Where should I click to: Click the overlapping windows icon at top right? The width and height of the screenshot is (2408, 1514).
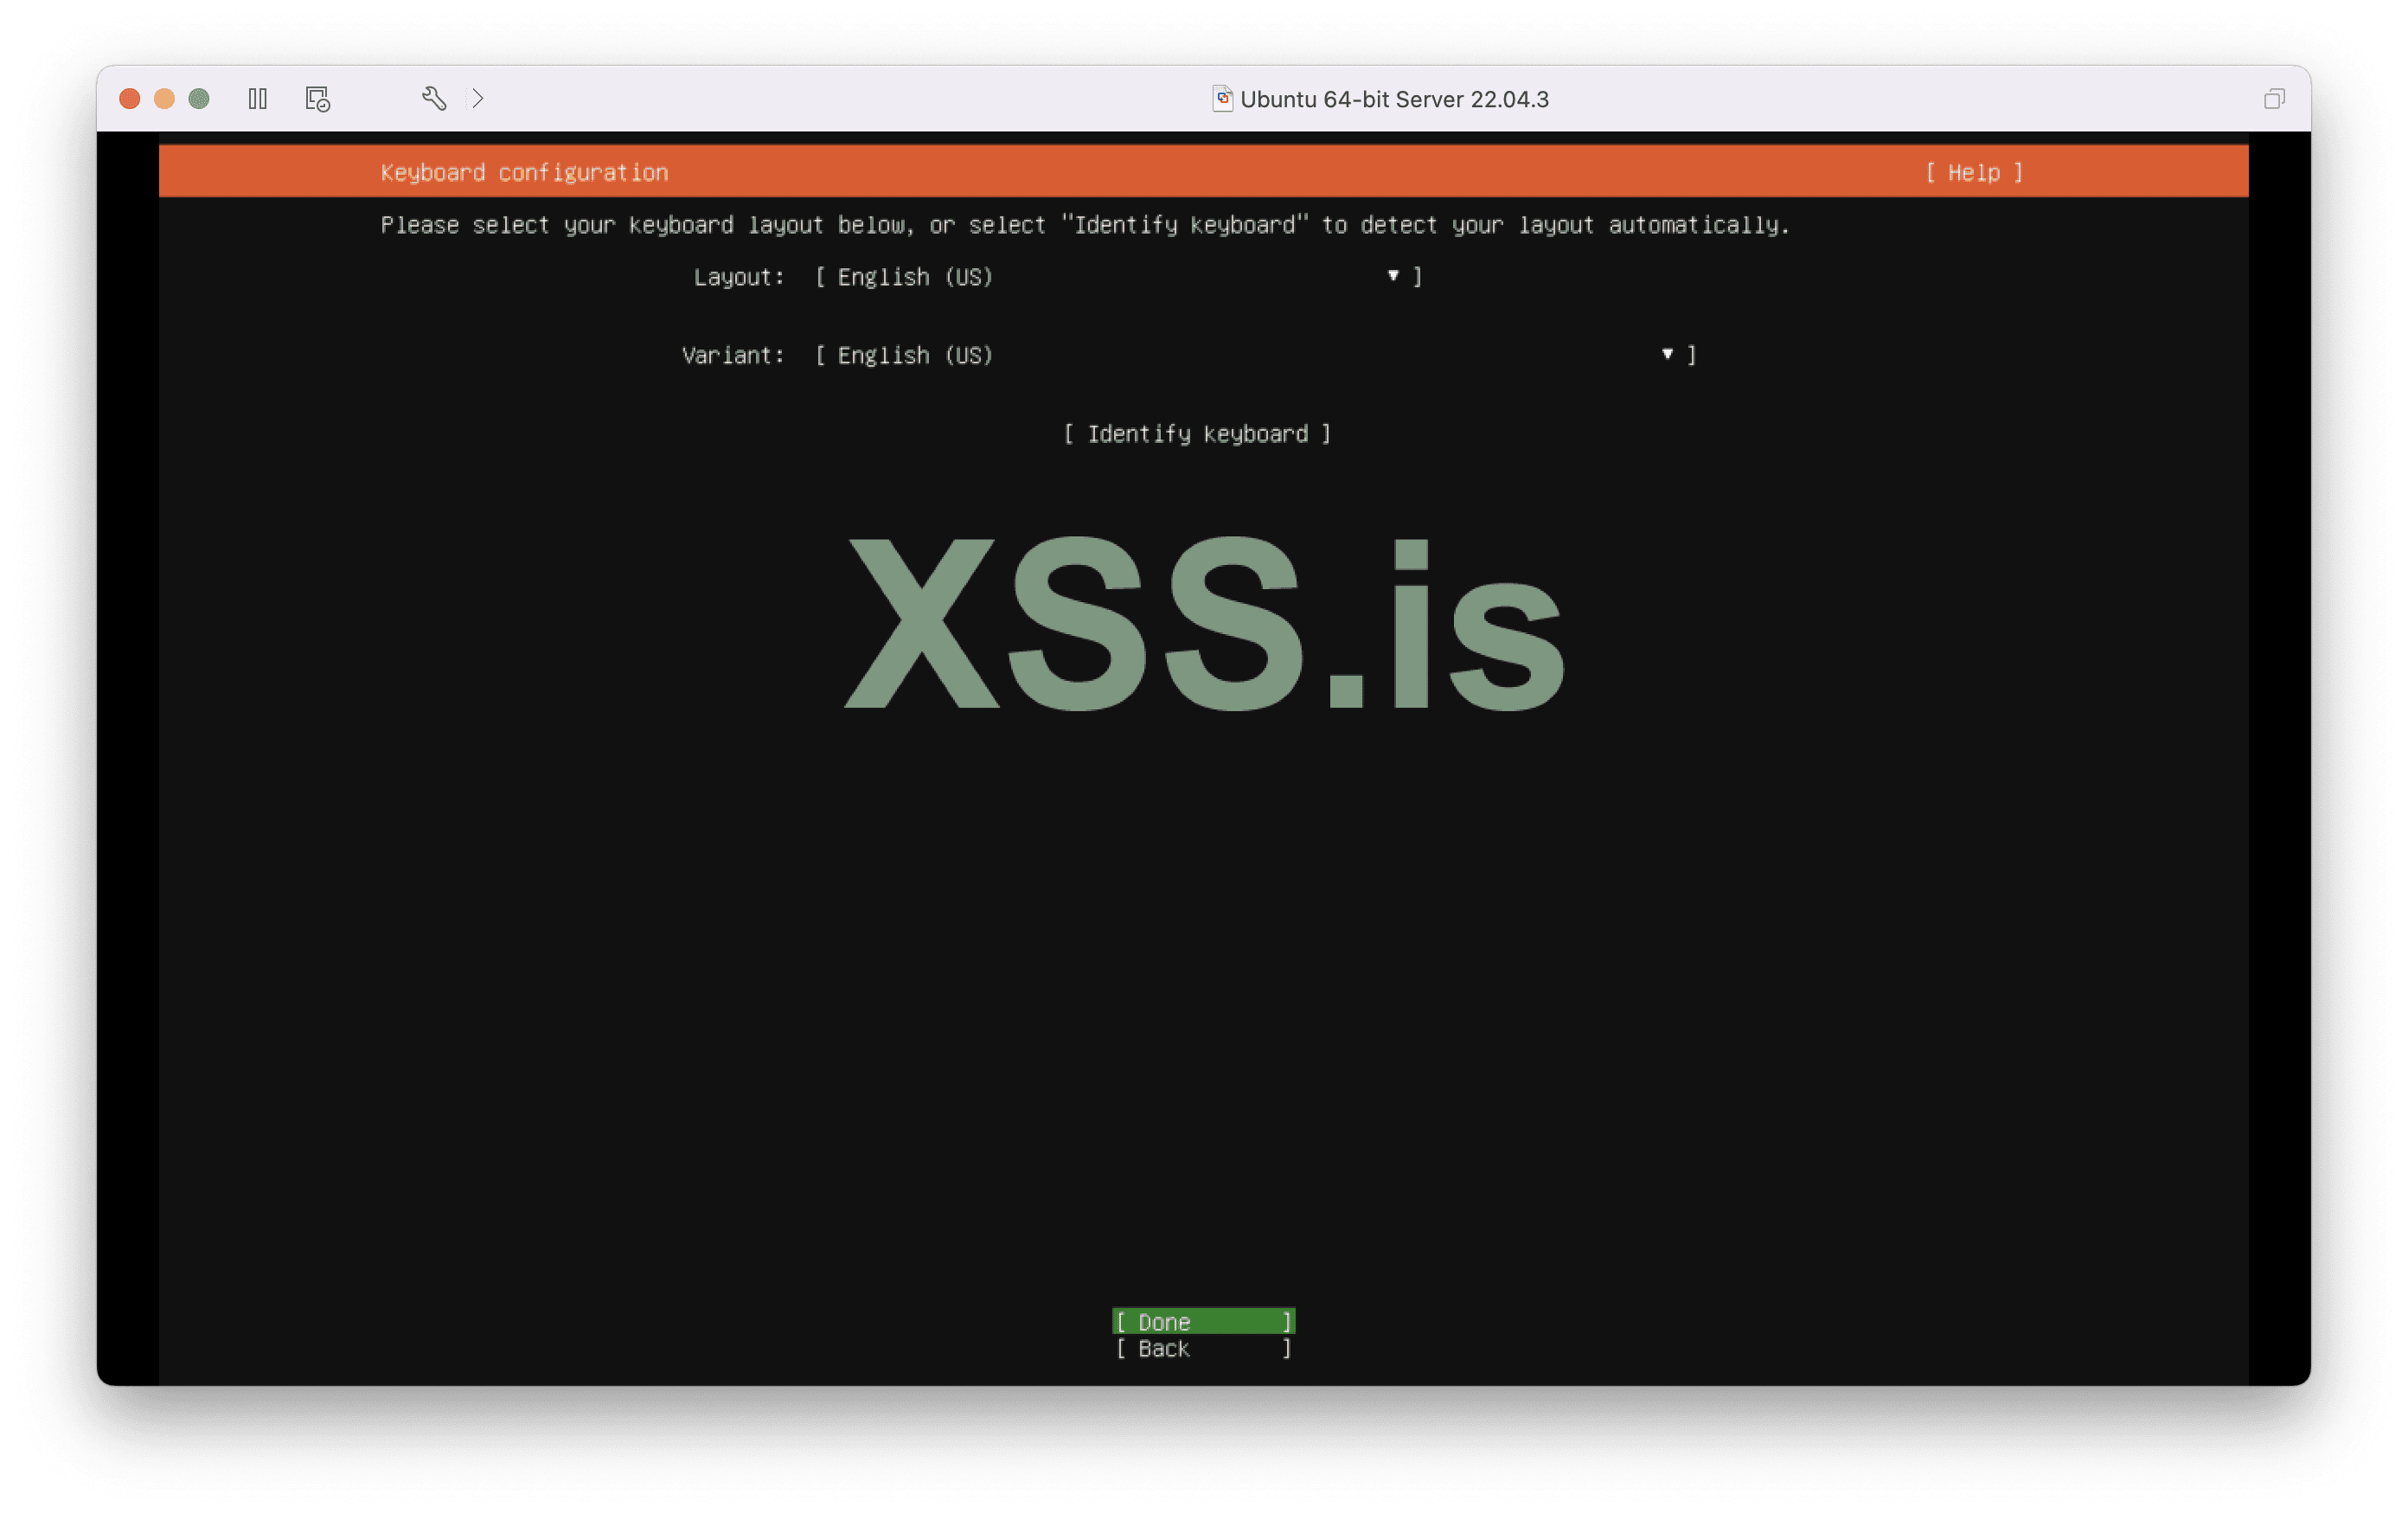[x=2274, y=99]
